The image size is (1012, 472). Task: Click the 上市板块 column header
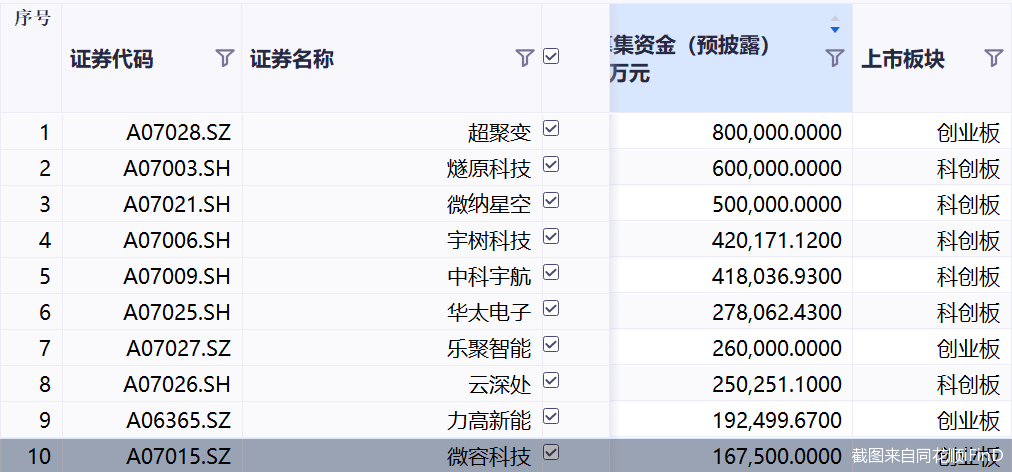902,59
